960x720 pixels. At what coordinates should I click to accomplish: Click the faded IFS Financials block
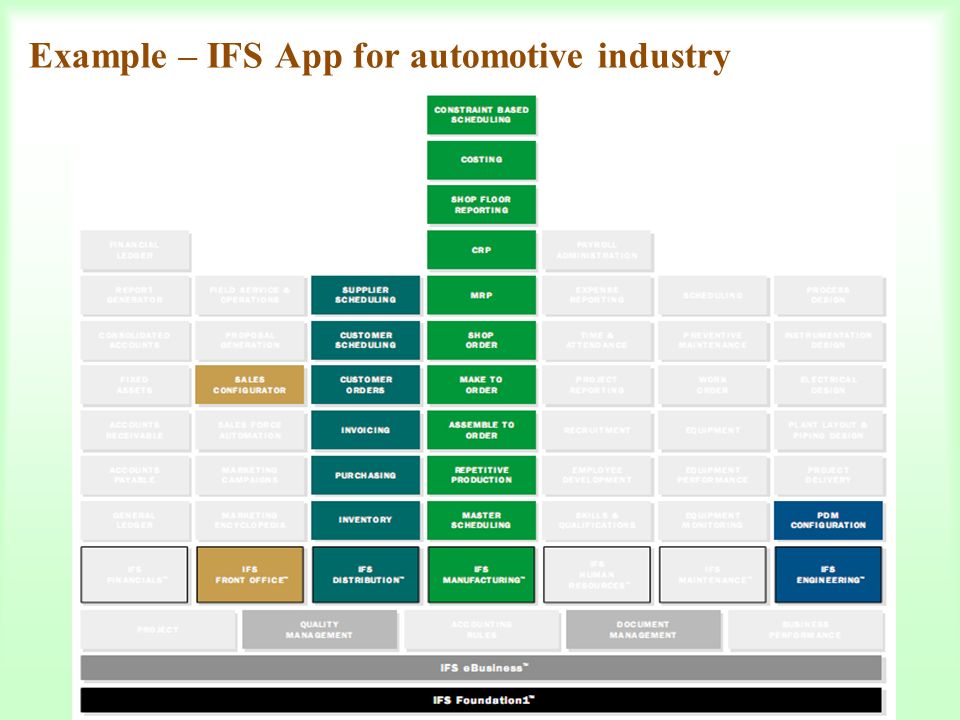(x=135, y=575)
